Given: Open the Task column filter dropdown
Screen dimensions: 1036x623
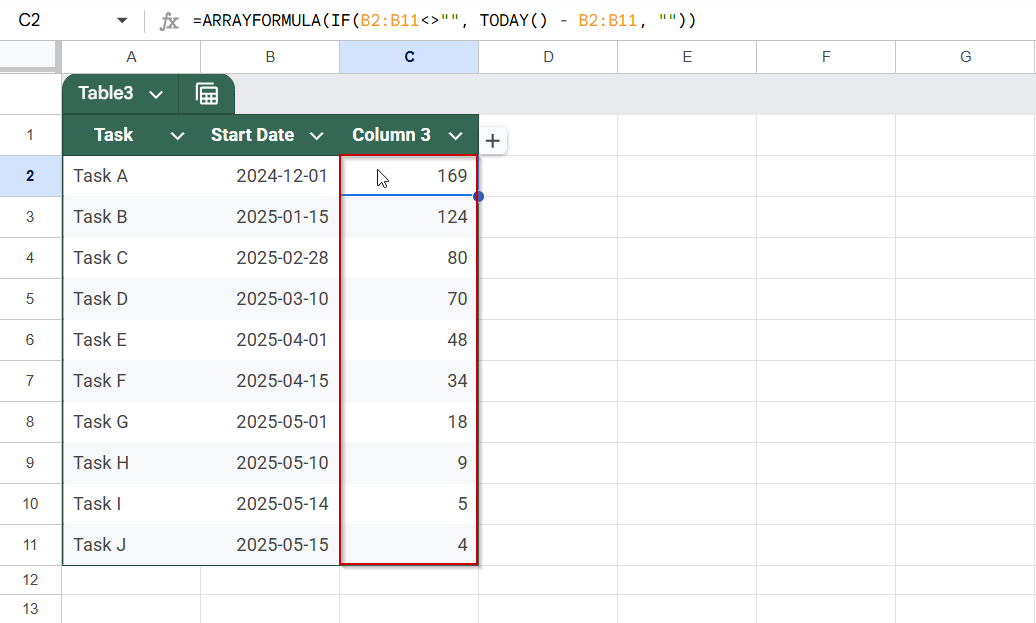Looking at the screenshot, I should 177,136.
